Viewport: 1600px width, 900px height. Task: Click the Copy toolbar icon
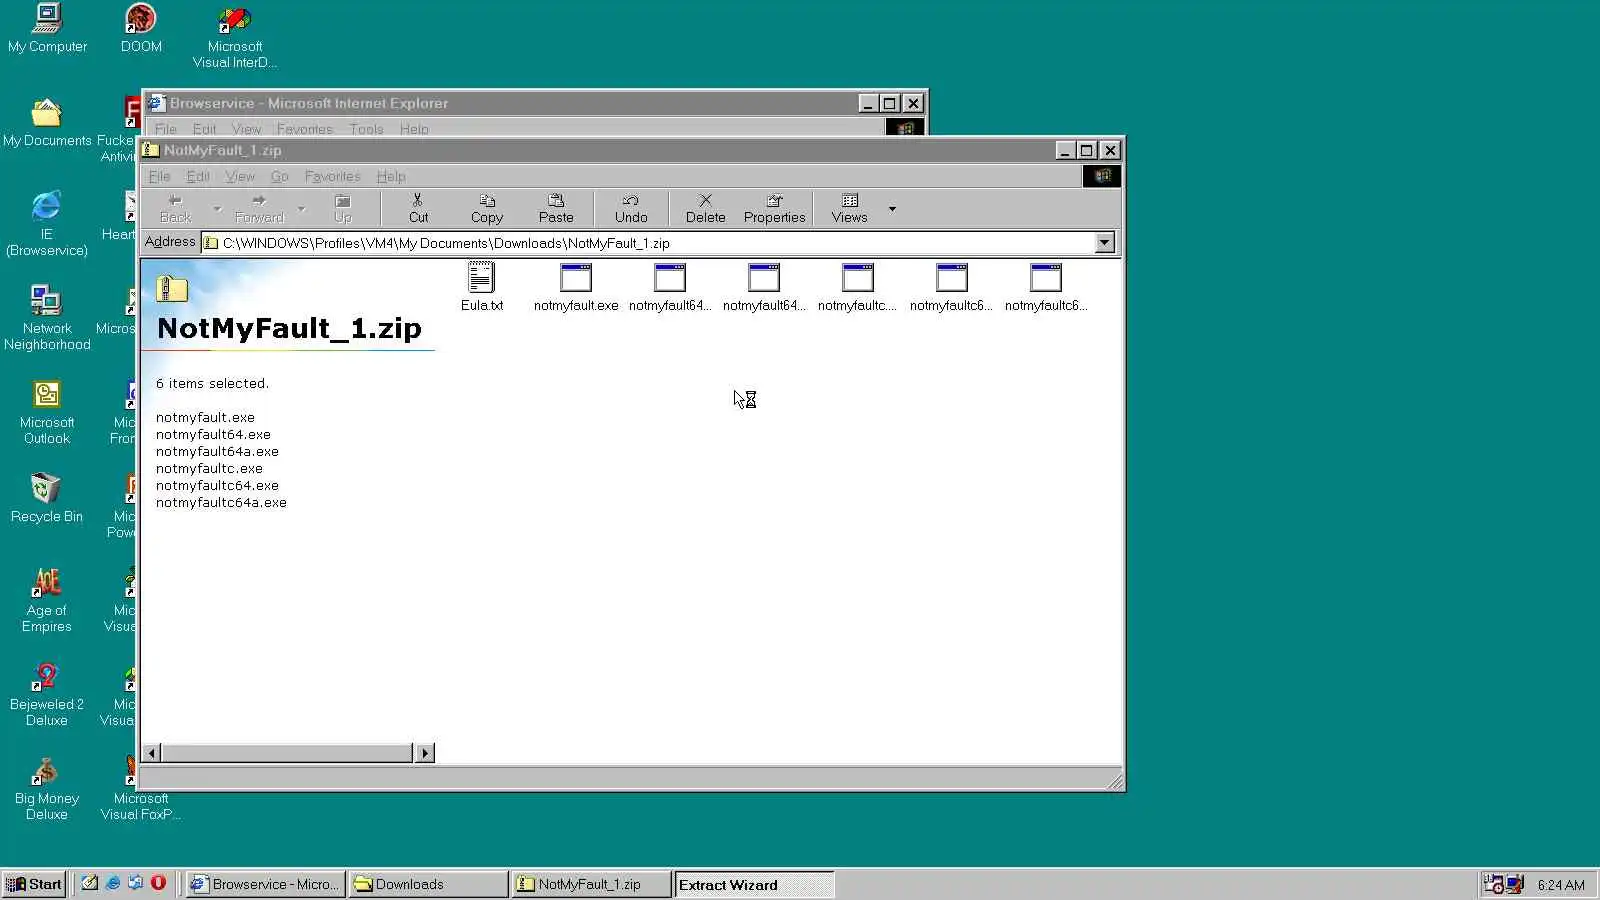click(487, 208)
